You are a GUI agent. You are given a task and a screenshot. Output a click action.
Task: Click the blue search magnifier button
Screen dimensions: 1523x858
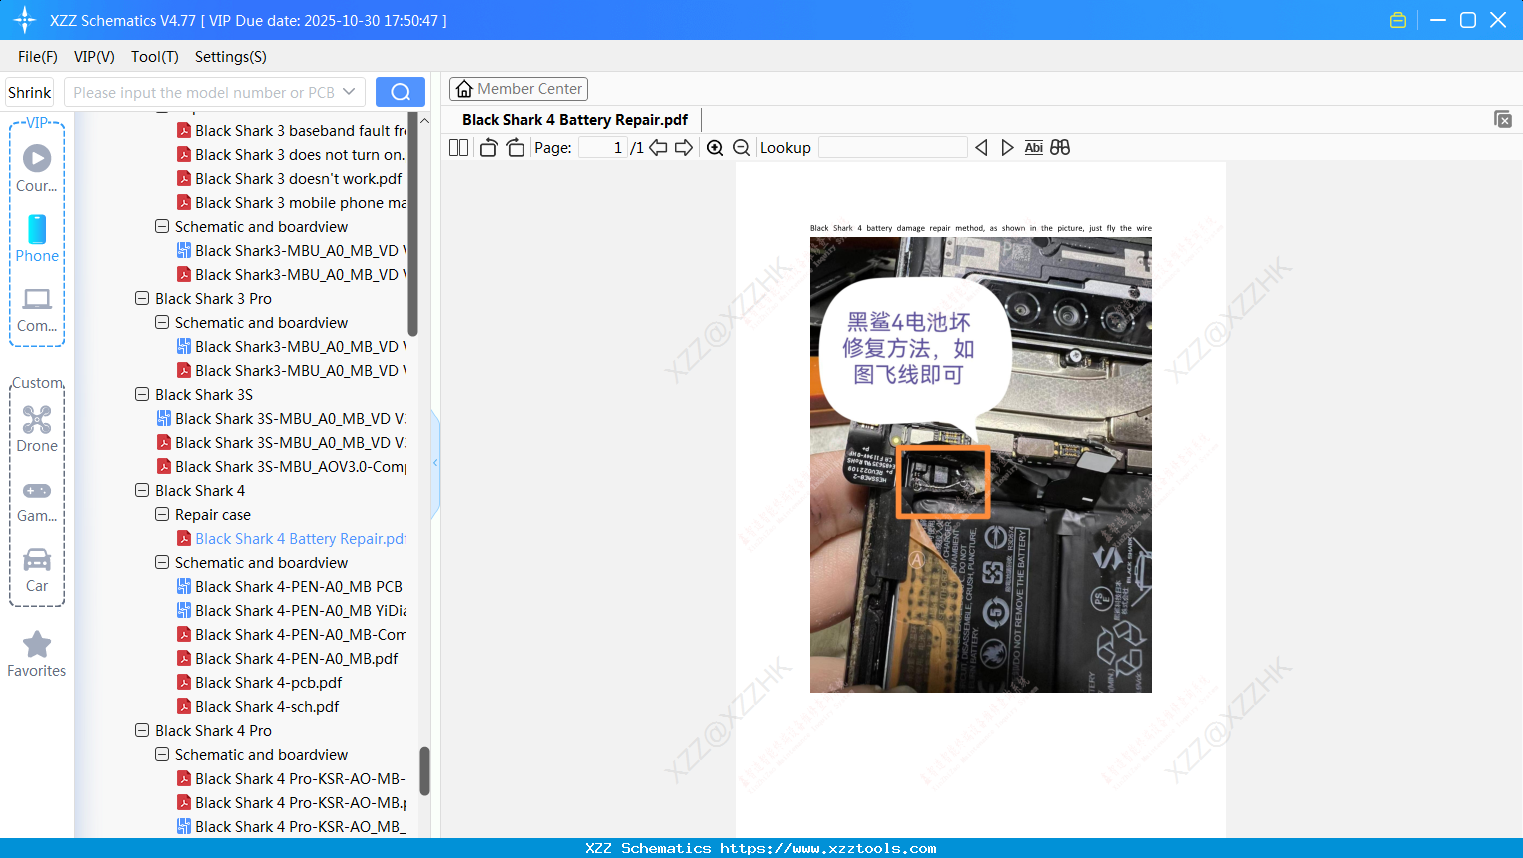coord(400,92)
